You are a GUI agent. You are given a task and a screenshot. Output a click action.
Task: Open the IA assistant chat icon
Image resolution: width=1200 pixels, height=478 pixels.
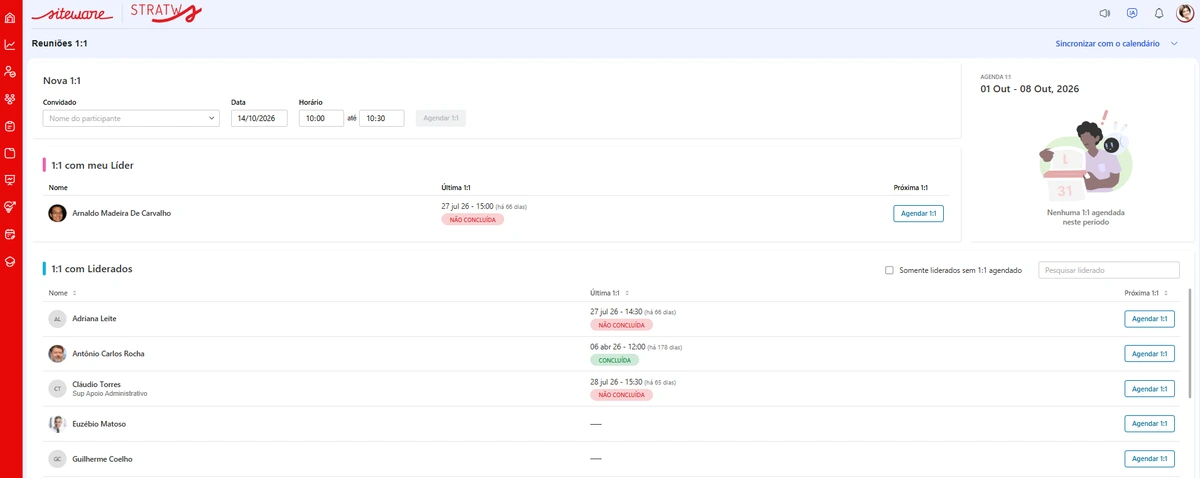pos(1132,14)
